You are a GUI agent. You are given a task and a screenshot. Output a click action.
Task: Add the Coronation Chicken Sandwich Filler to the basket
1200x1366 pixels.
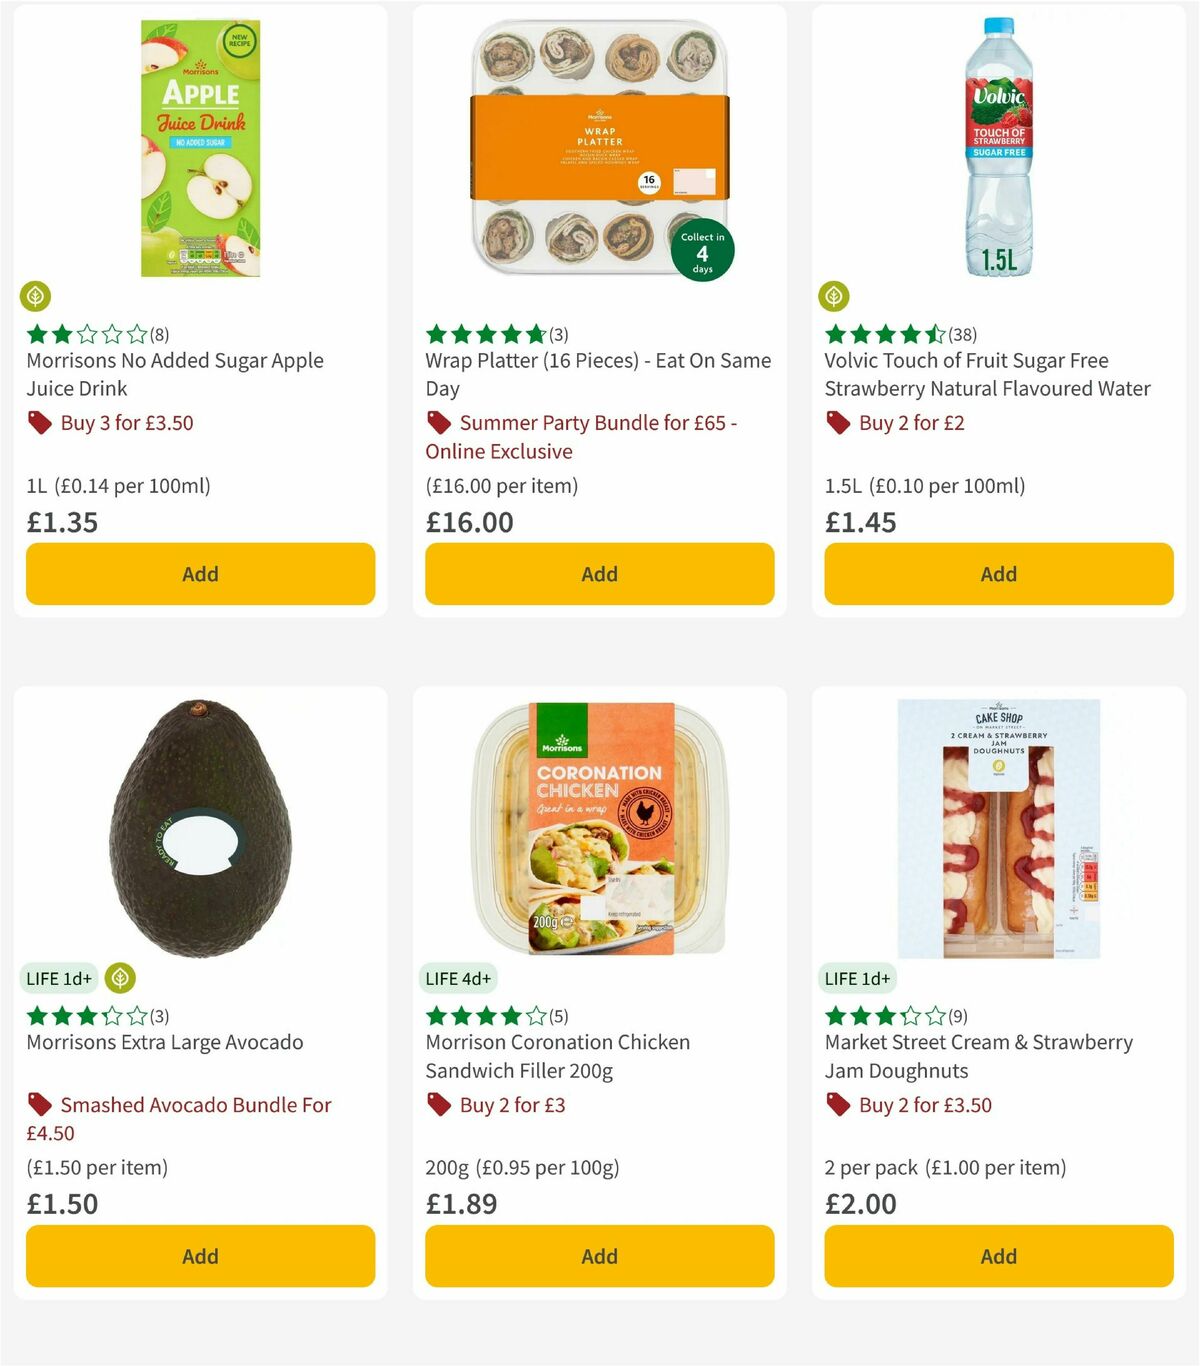pos(598,1256)
